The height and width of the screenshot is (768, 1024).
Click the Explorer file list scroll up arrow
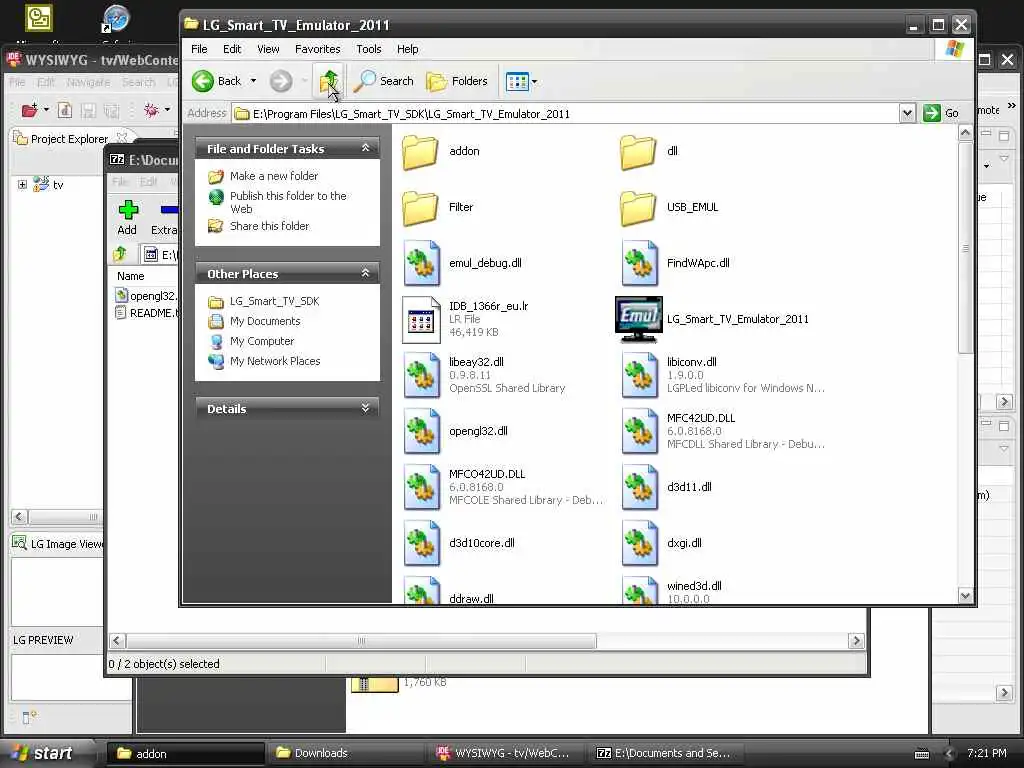pyautogui.click(x=965, y=133)
